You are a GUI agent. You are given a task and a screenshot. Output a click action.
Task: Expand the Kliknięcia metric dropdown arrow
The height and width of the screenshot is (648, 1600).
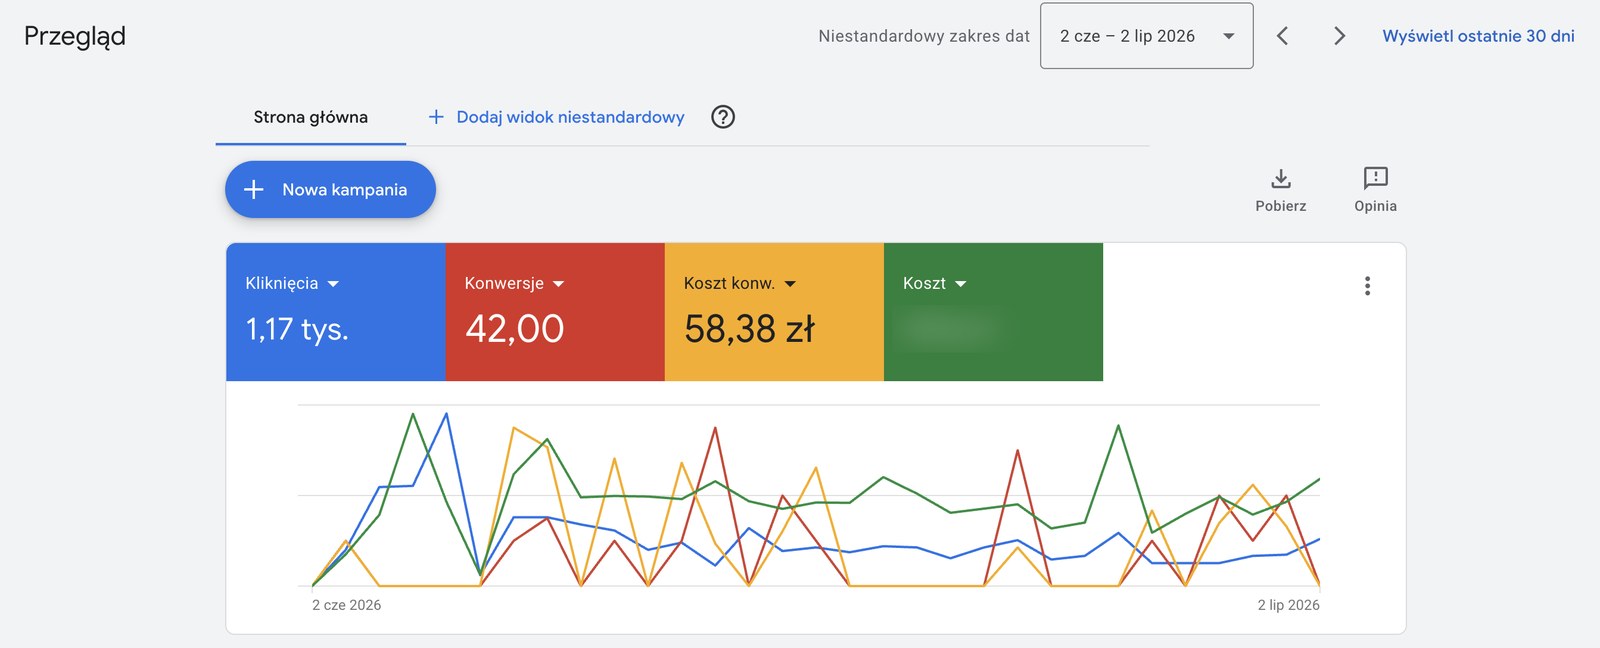[333, 284]
